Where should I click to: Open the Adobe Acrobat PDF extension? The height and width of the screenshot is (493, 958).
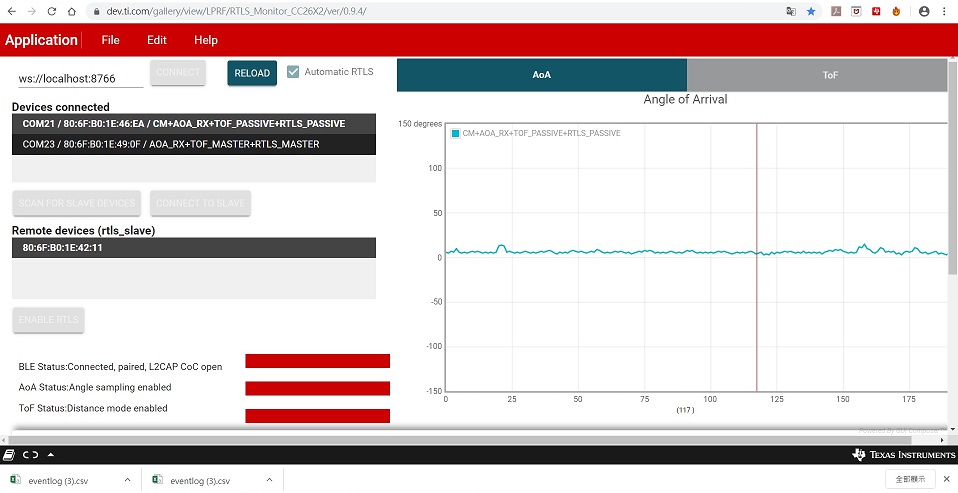tap(836, 11)
